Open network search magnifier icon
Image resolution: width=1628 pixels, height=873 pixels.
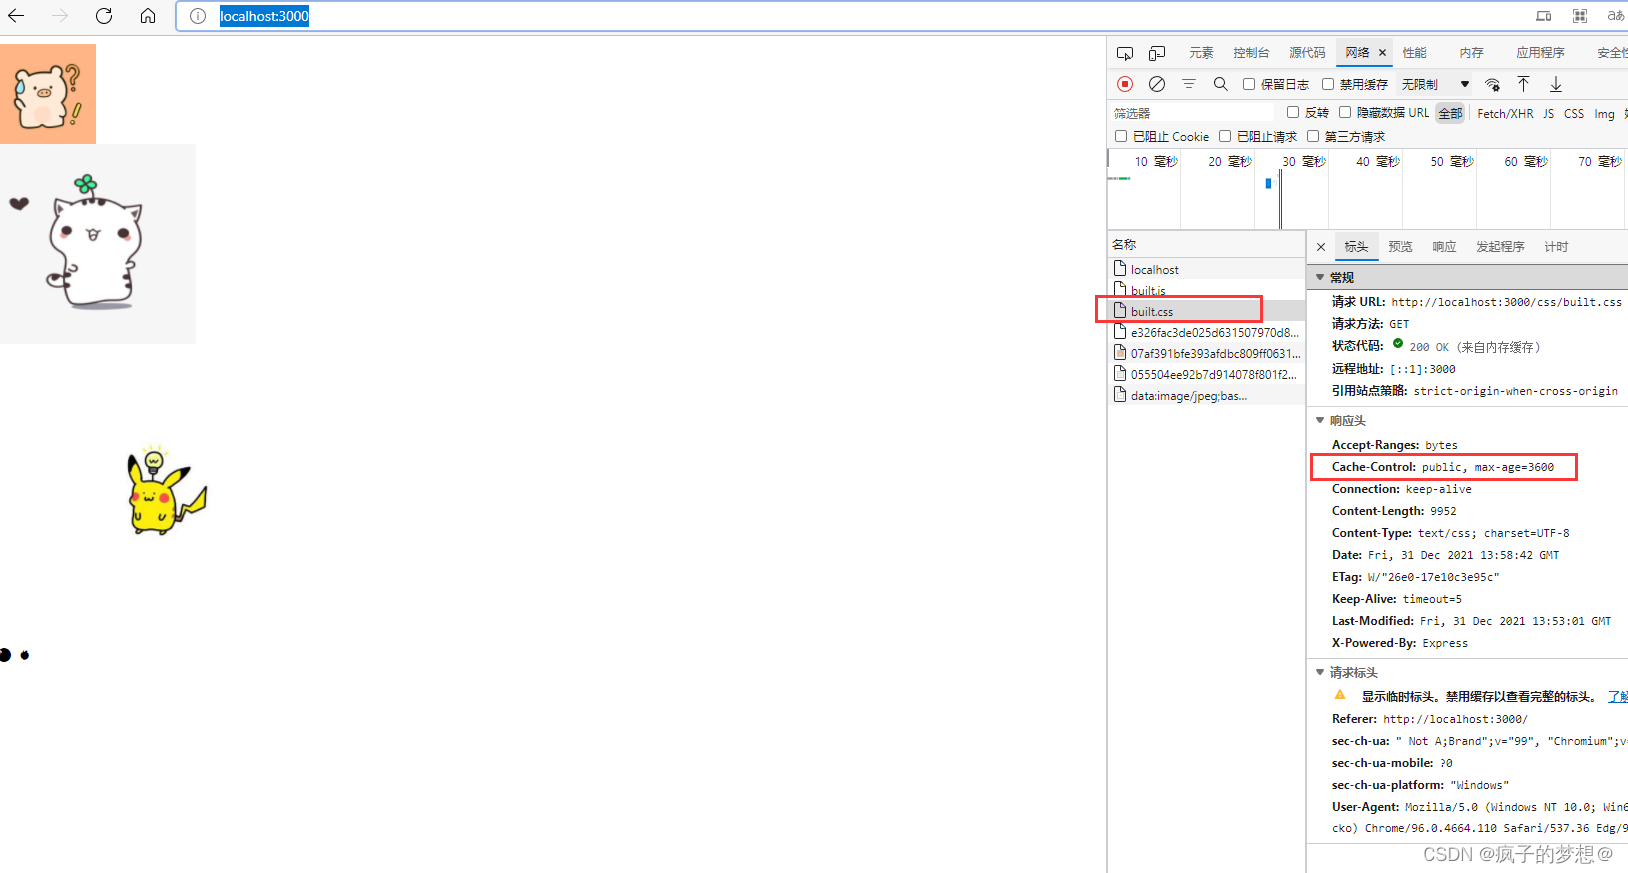pos(1221,84)
